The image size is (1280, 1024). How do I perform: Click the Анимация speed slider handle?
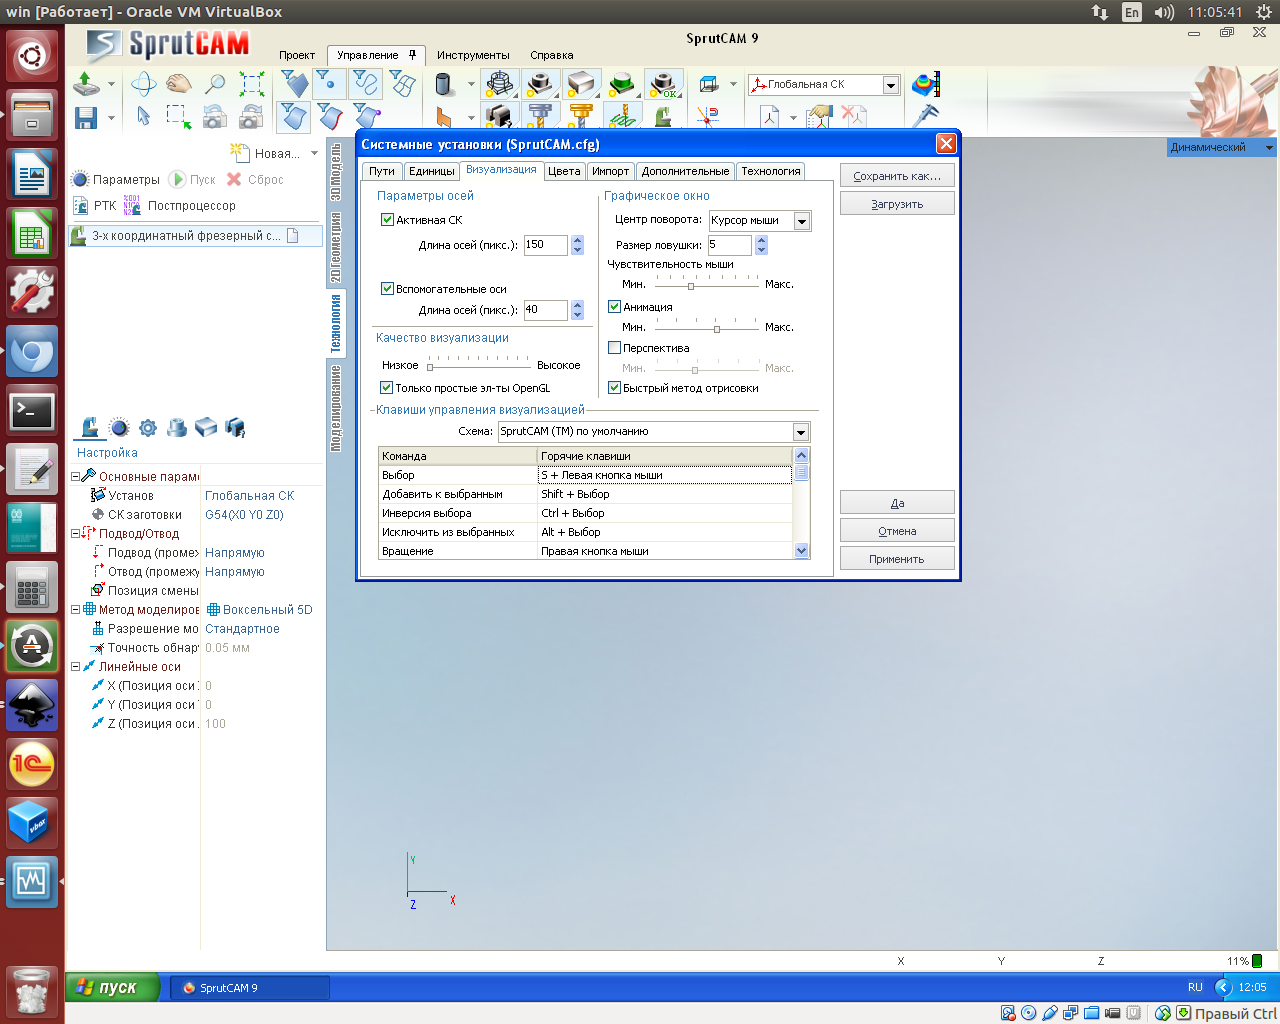click(x=717, y=329)
